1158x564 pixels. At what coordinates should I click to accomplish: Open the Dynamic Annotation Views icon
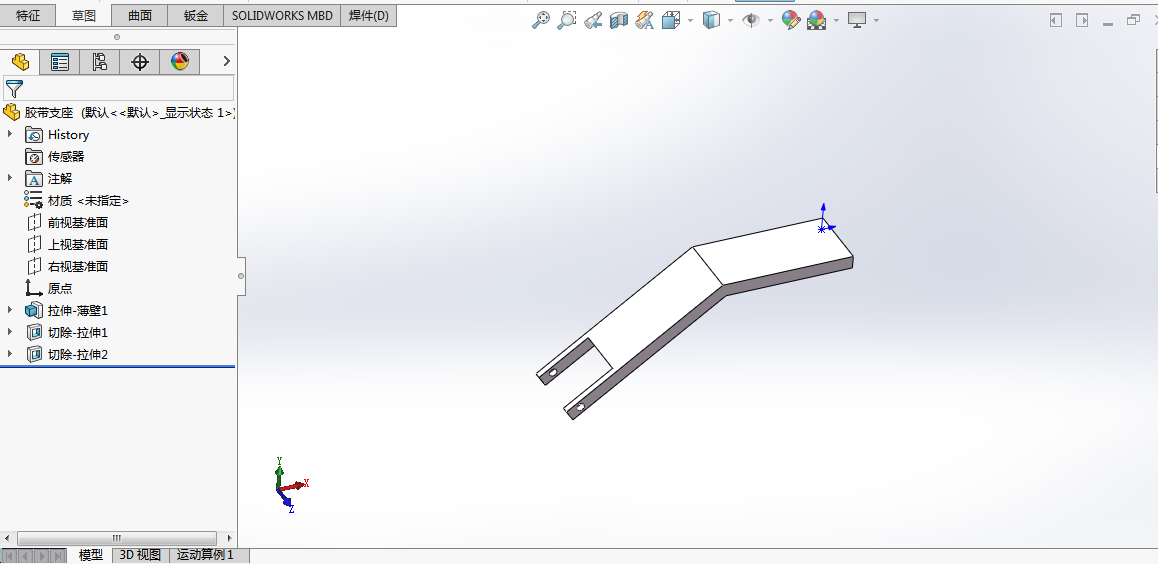644,21
